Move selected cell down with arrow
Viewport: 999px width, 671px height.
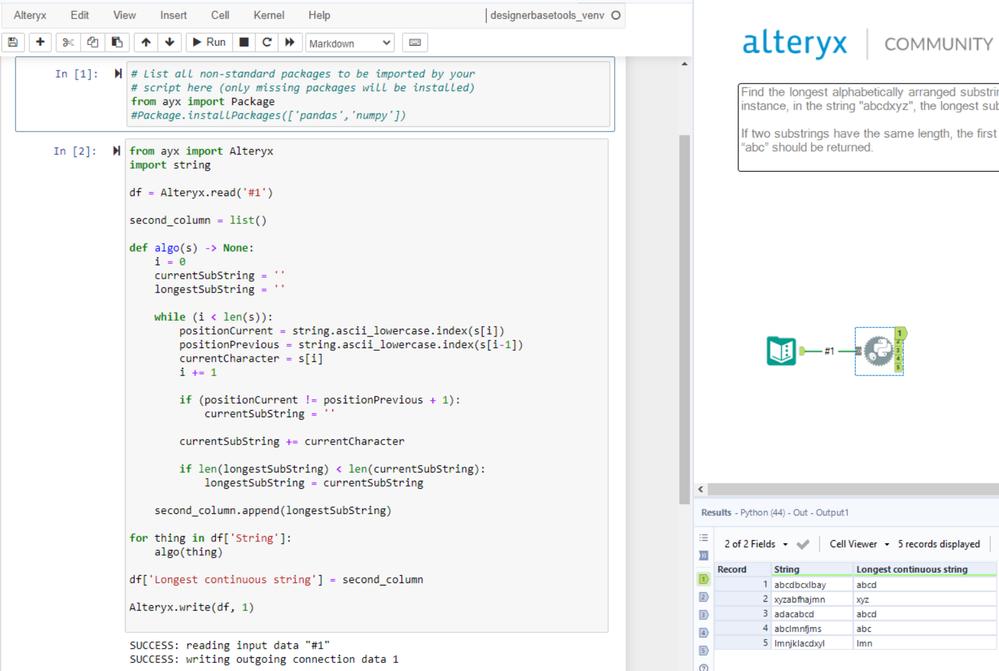point(169,42)
